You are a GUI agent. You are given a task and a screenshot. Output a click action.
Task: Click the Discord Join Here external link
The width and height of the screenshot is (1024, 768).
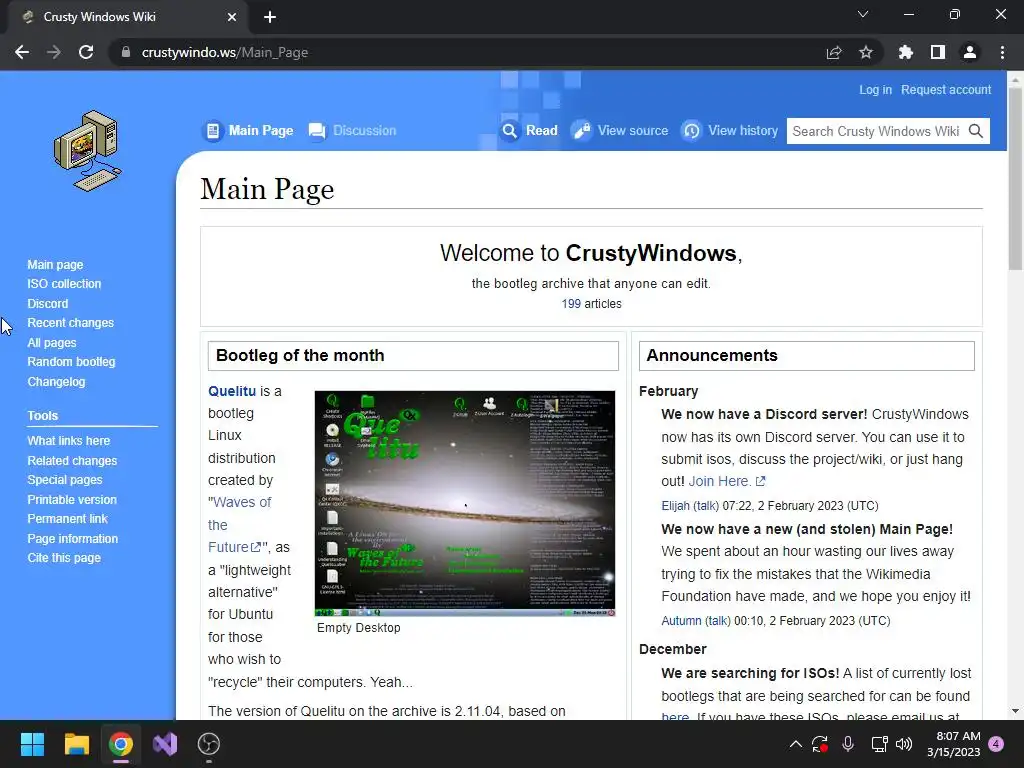(726, 481)
